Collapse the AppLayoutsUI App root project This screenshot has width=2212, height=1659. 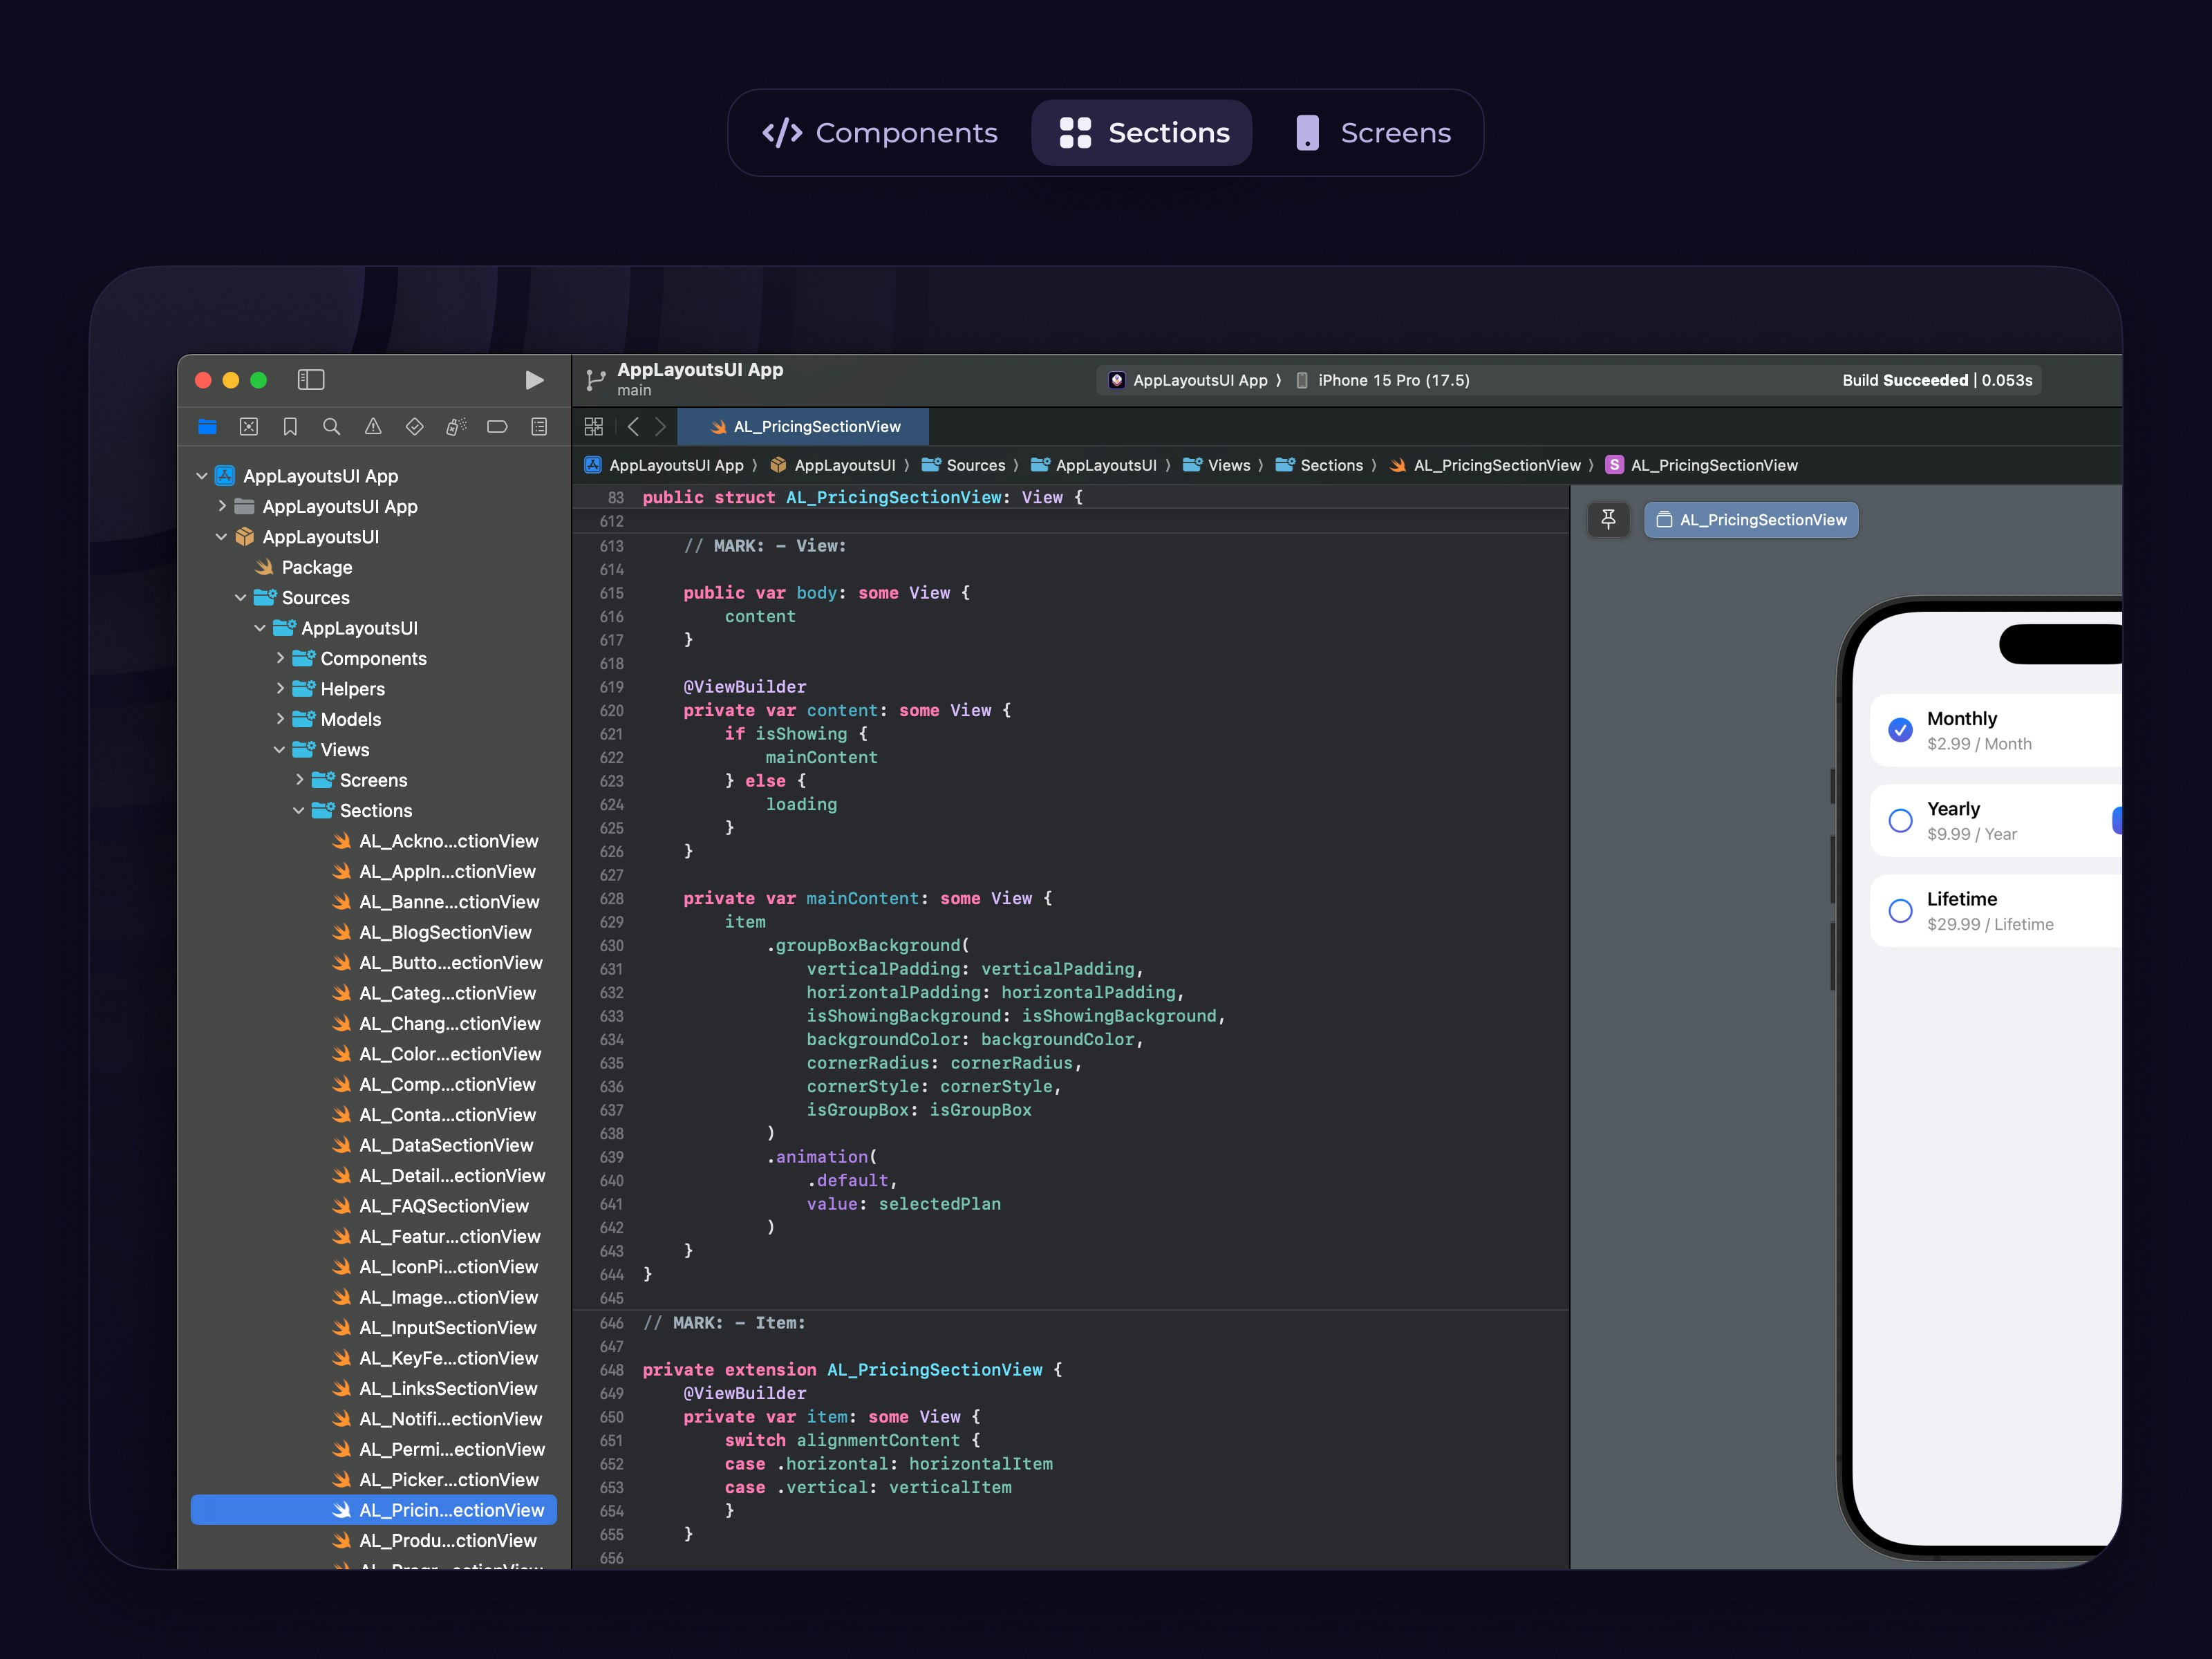(202, 476)
